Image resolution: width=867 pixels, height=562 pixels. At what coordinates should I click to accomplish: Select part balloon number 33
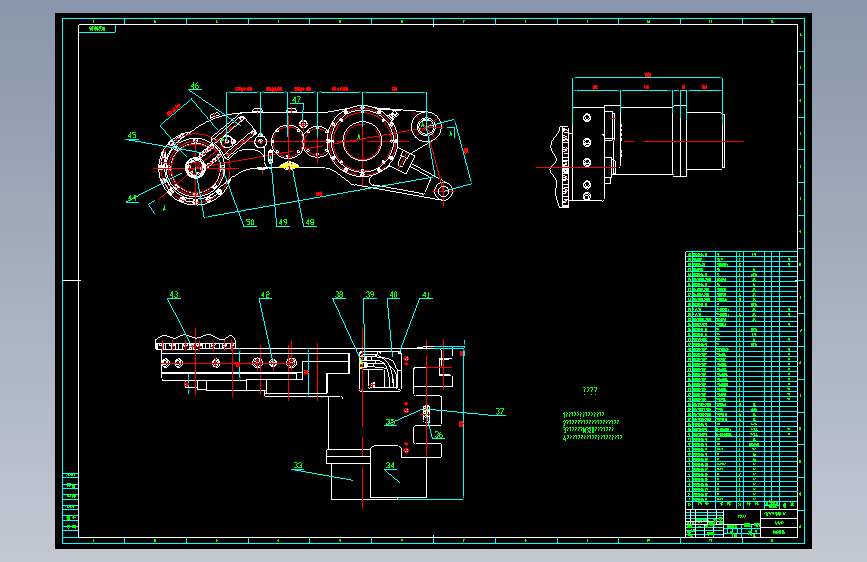[298, 465]
